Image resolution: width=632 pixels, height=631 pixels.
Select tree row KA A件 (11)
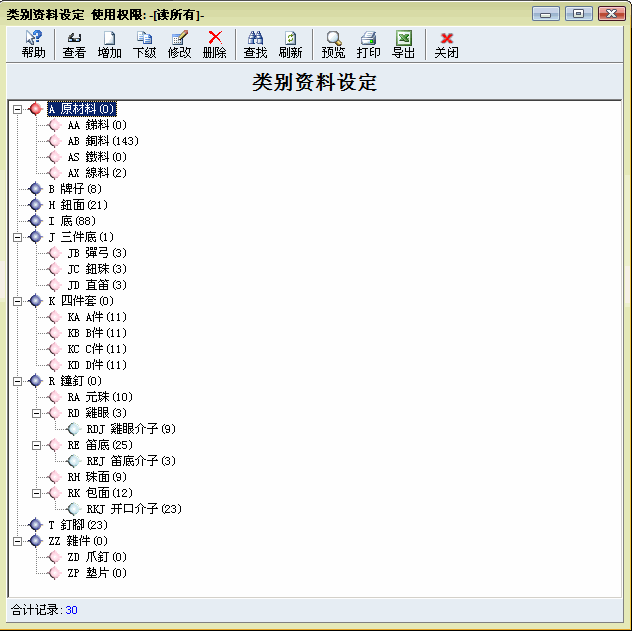coord(97,317)
